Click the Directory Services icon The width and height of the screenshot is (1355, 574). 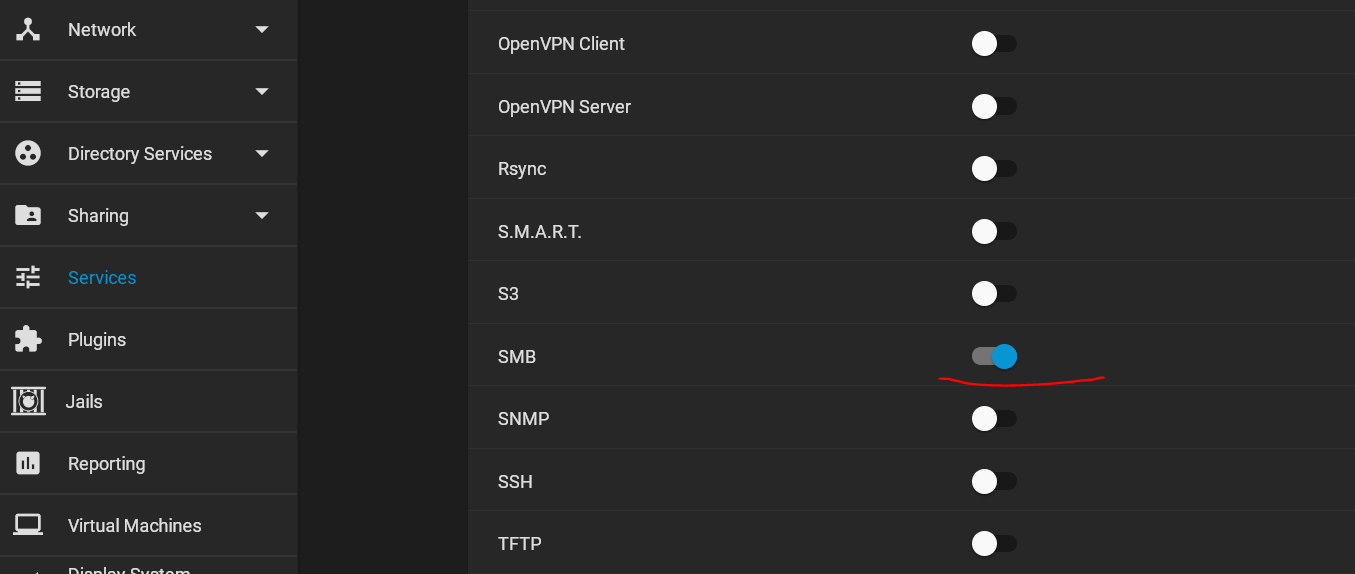[28, 154]
